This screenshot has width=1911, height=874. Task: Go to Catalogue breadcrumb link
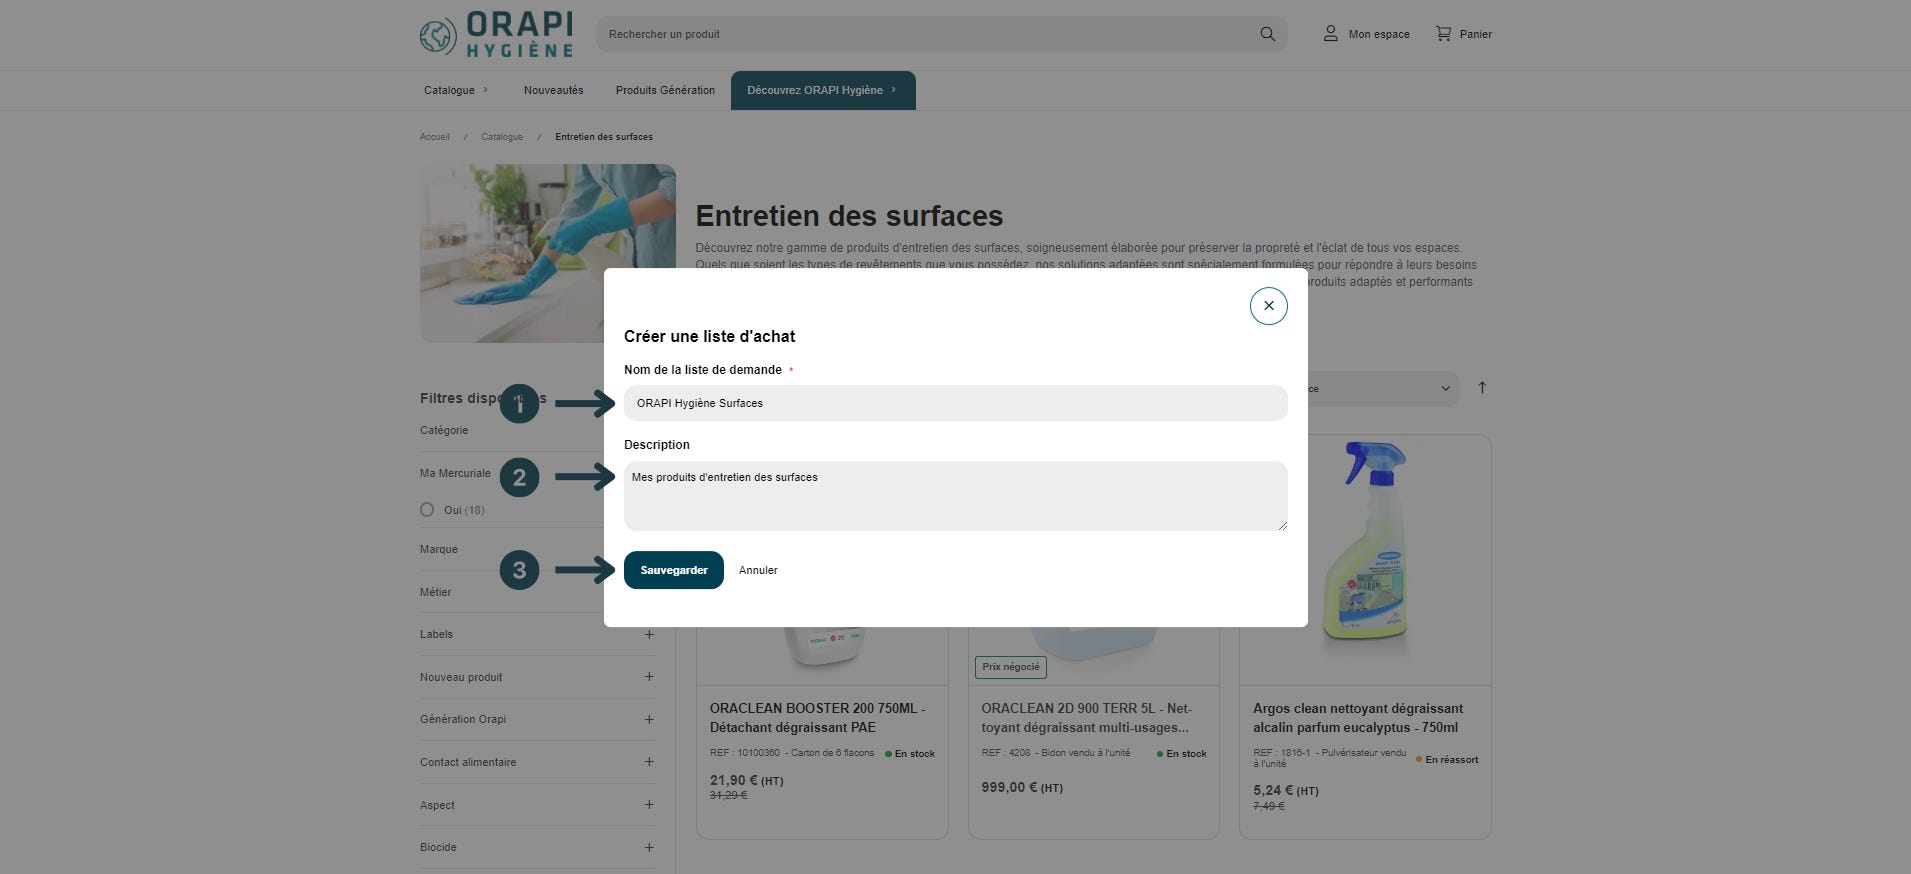click(x=502, y=137)
